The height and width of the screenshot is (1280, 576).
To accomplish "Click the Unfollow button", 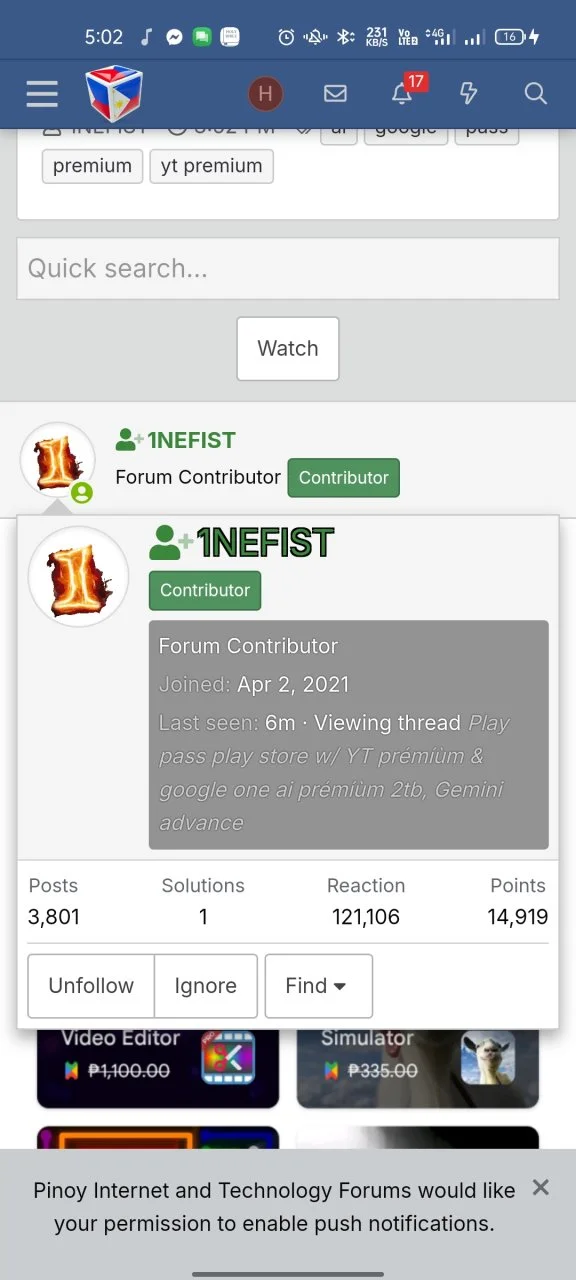I will pyautogui.click(x=91, y=986).
